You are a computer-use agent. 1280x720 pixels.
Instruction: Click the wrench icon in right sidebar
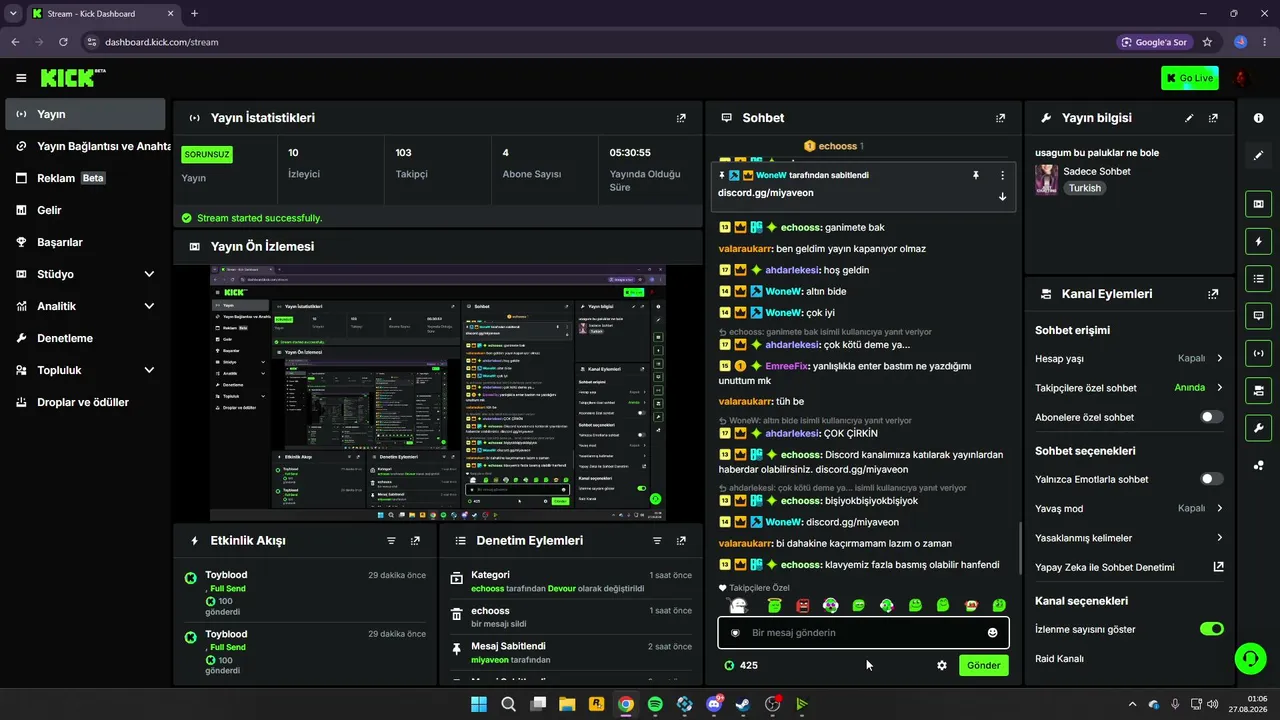pos(1258,427)
